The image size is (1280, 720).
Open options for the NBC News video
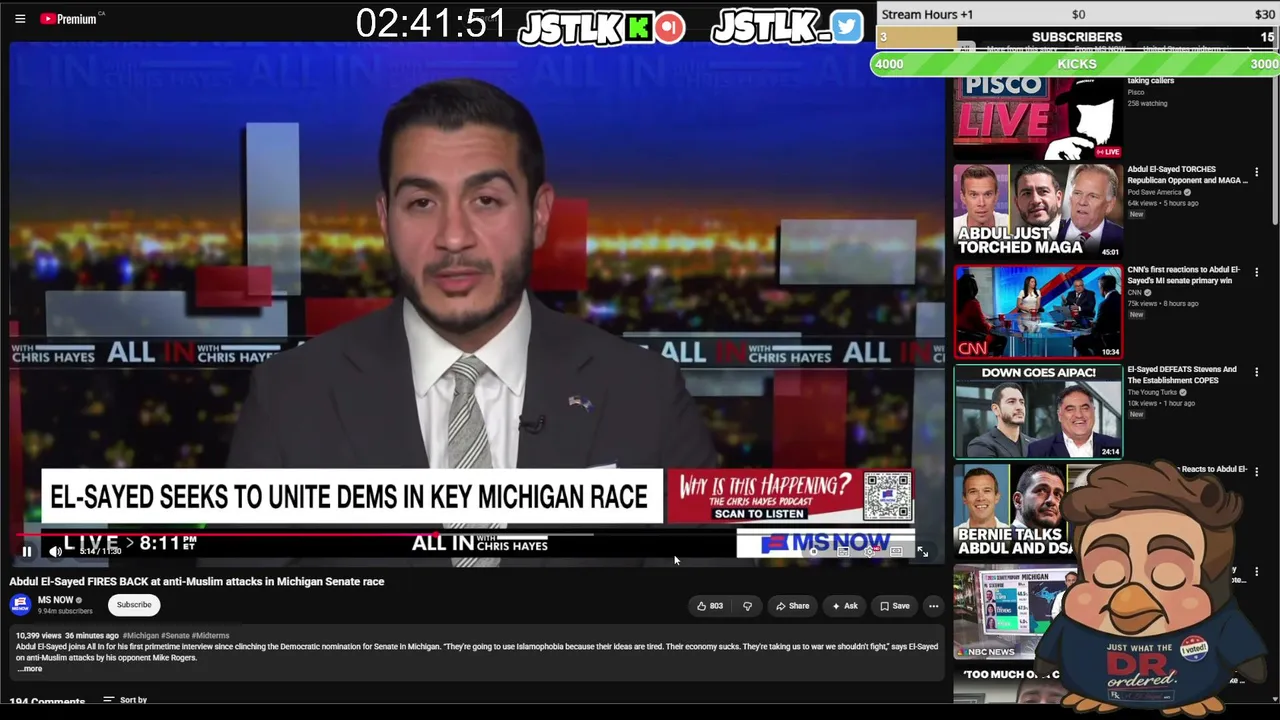1256,572
